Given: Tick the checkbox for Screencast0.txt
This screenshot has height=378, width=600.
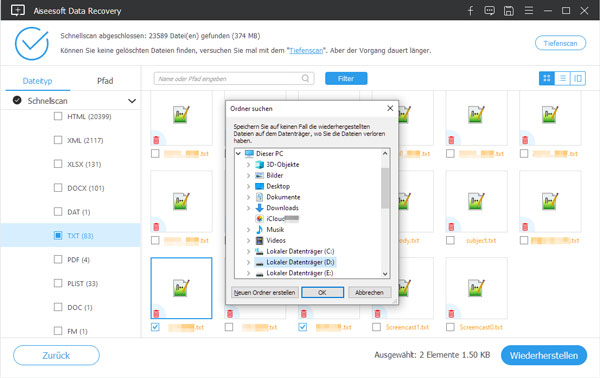Looking at the screenshot, I should (450, 327).
